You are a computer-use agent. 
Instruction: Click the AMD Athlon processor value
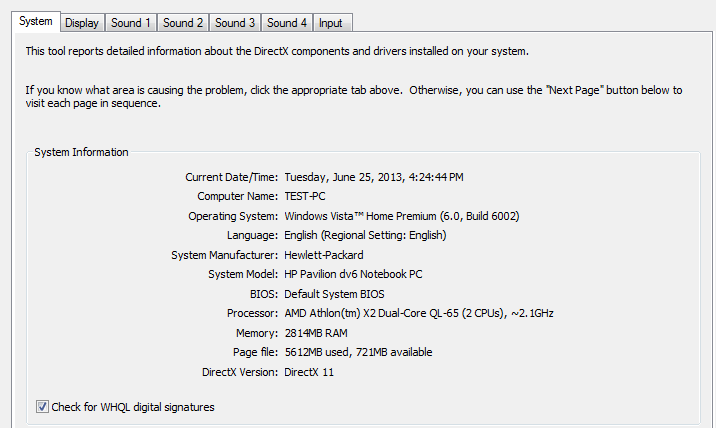coord(419,313)
